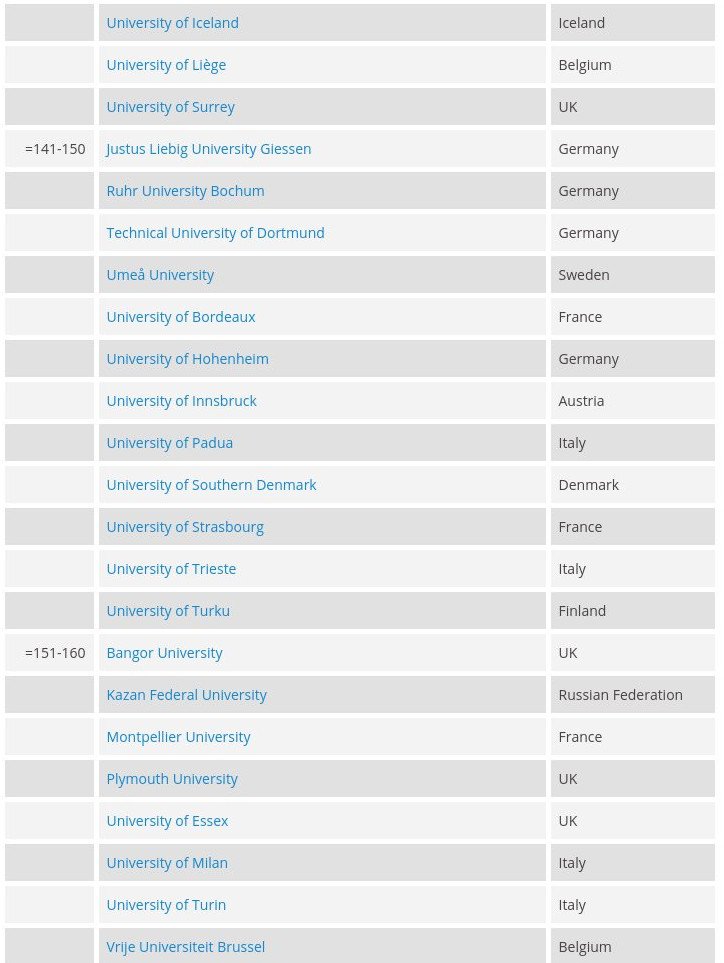The image size is (724, 963).
Task: Open the University of Turku link
Action: [x=168, y=611]
